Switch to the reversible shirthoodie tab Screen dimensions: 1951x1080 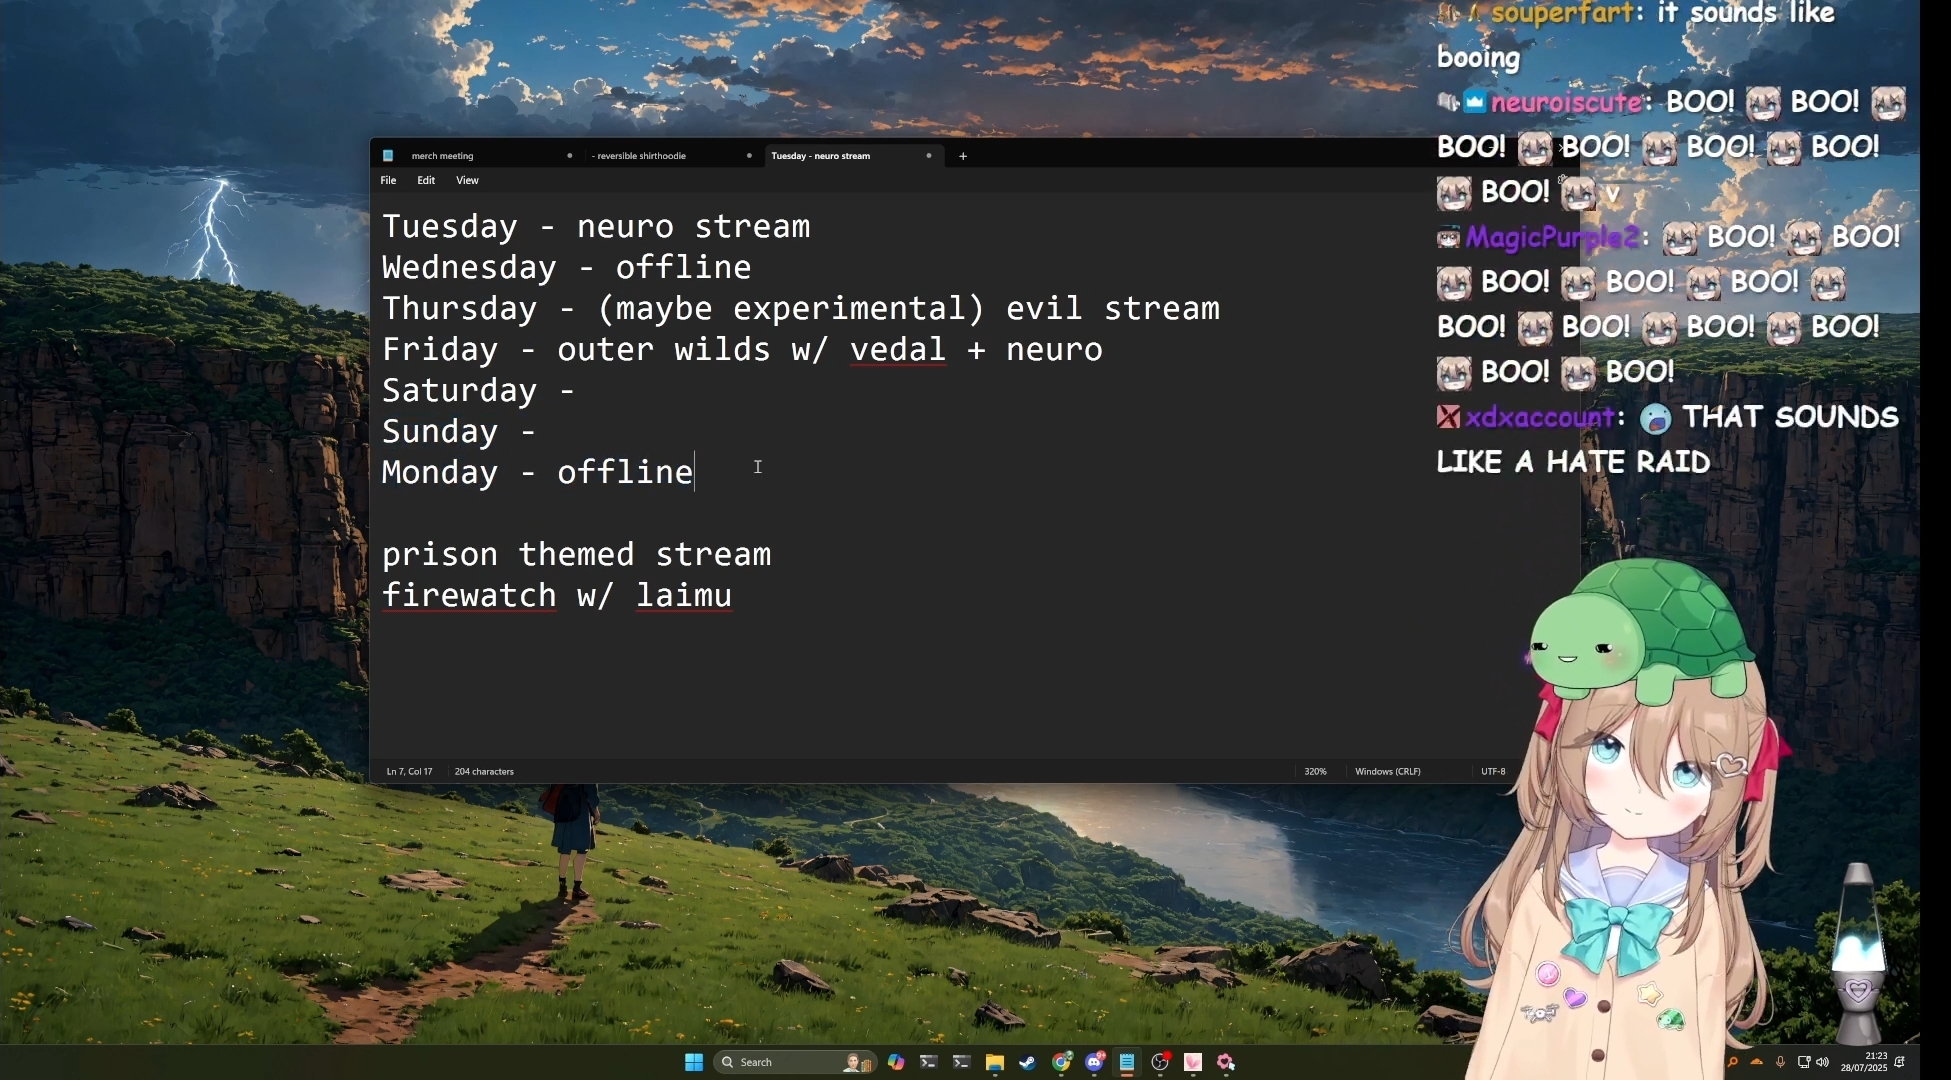(x=640, y=156)
